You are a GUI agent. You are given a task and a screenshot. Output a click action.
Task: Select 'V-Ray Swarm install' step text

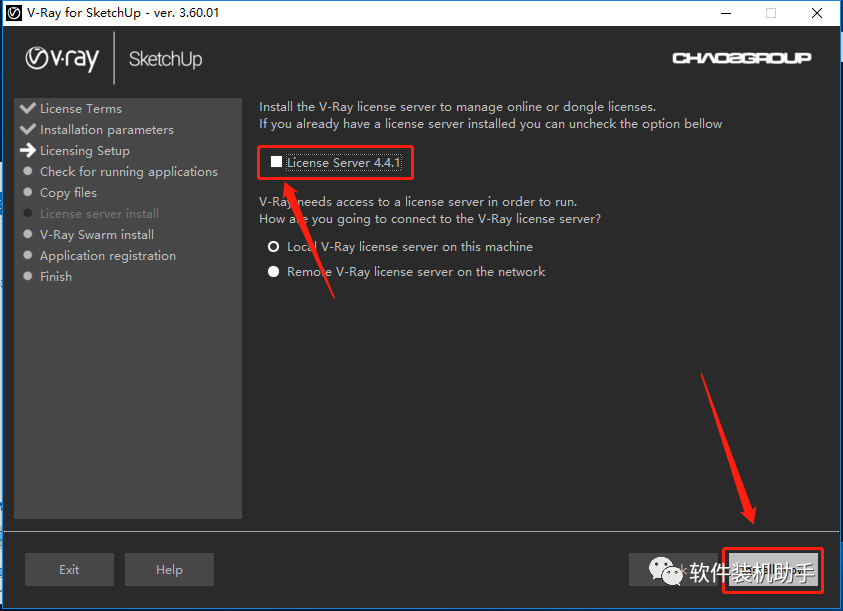point(97,235)
